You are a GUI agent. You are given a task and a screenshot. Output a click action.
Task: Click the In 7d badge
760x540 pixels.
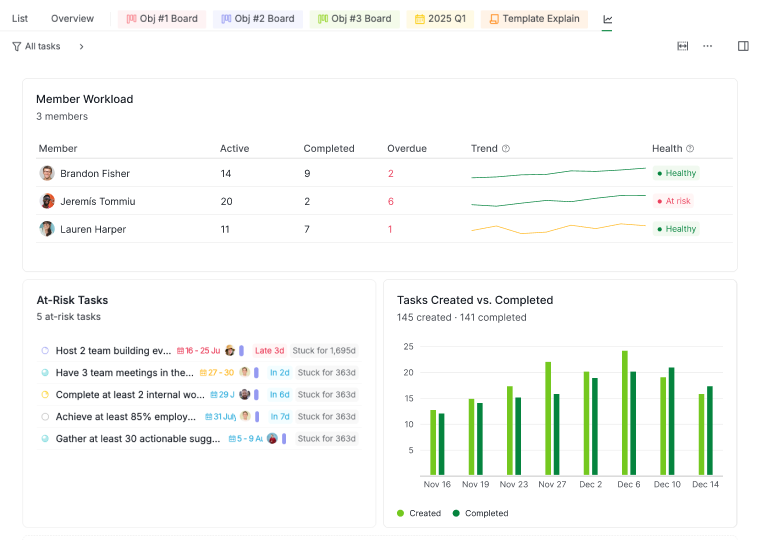coord(280,417)
